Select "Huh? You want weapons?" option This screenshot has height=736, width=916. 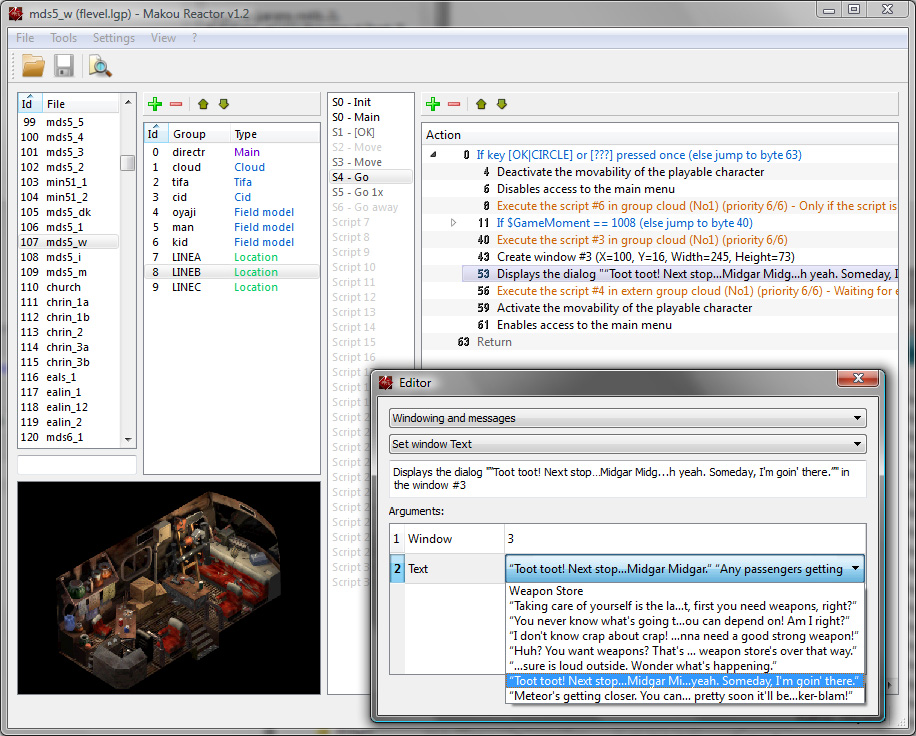(685, 651)
